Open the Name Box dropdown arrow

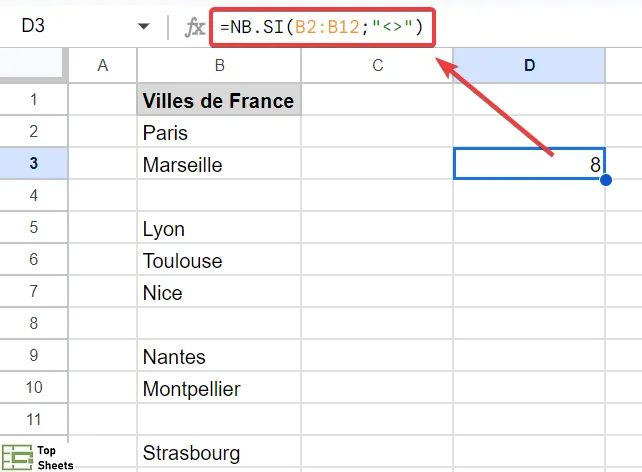pyautogui.click(x=144, y=27)
